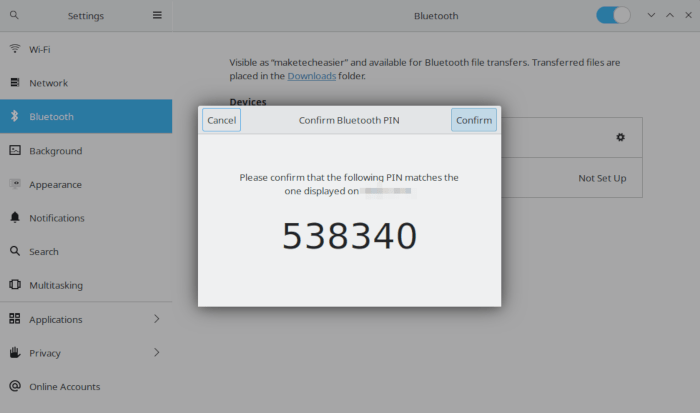Click the Network icon in sidebar
Image resolution: width=700 pixels, height=413 pixels.
(x=15, y=82)
